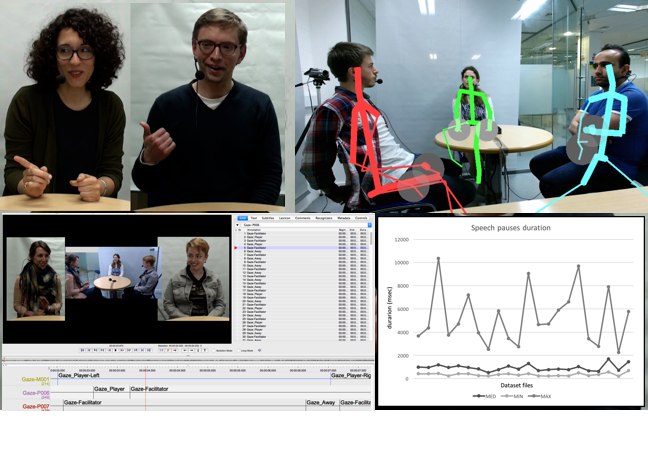The height and width of the screenshot is (473, 648).
Task: Select the Gaze-P006 tier label
Action: click(x=36, y=393)
